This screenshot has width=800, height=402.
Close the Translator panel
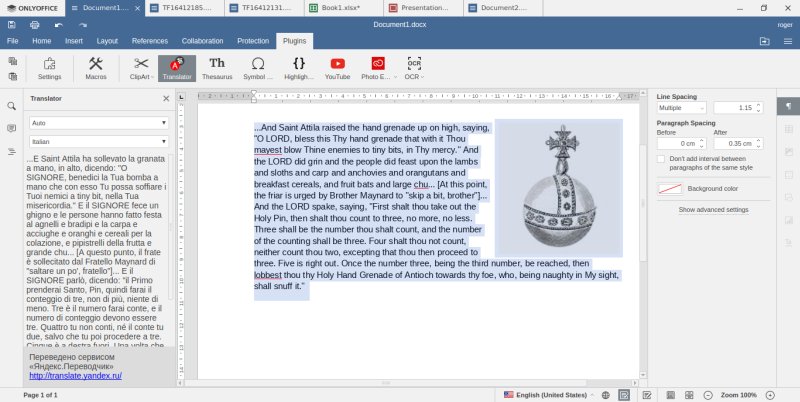tap(166, 98)
